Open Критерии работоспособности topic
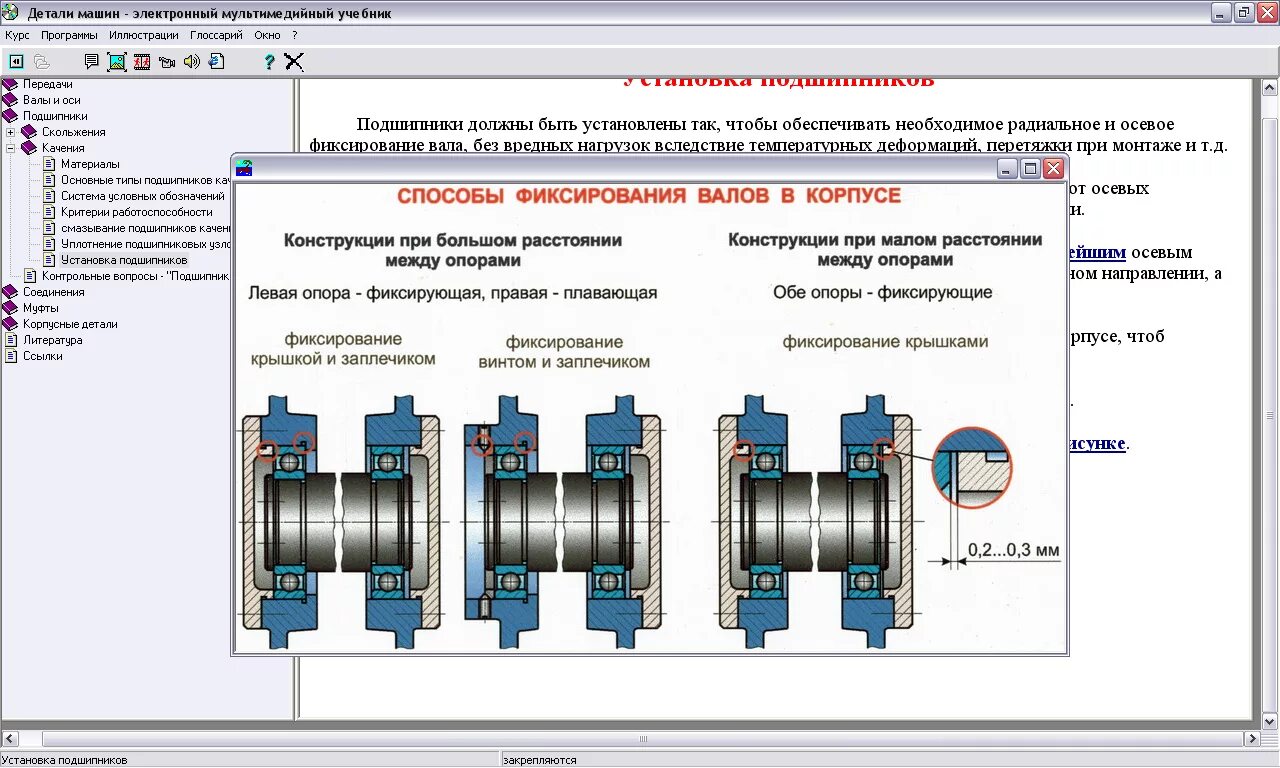1280x768 pixels. 137,212
